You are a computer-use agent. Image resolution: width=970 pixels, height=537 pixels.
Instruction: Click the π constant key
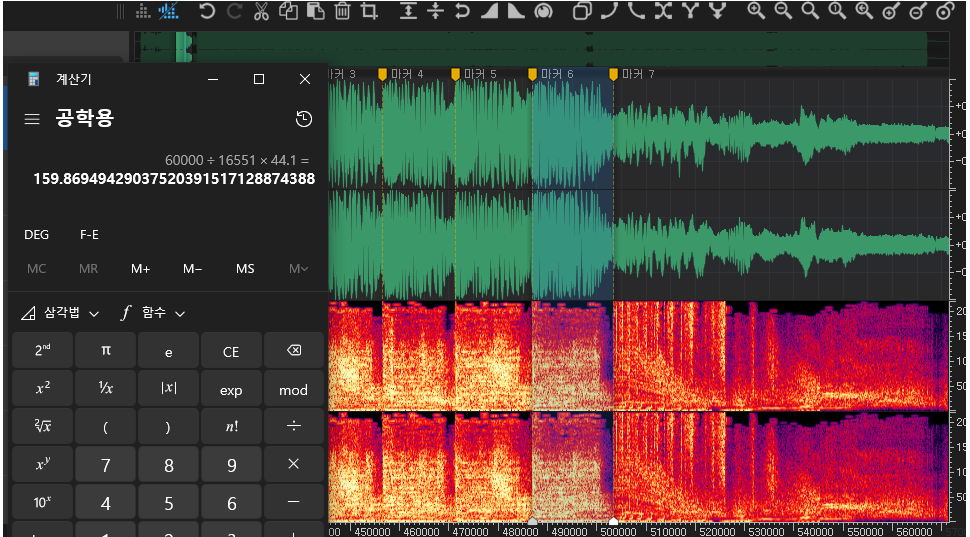tap(106, 350)
